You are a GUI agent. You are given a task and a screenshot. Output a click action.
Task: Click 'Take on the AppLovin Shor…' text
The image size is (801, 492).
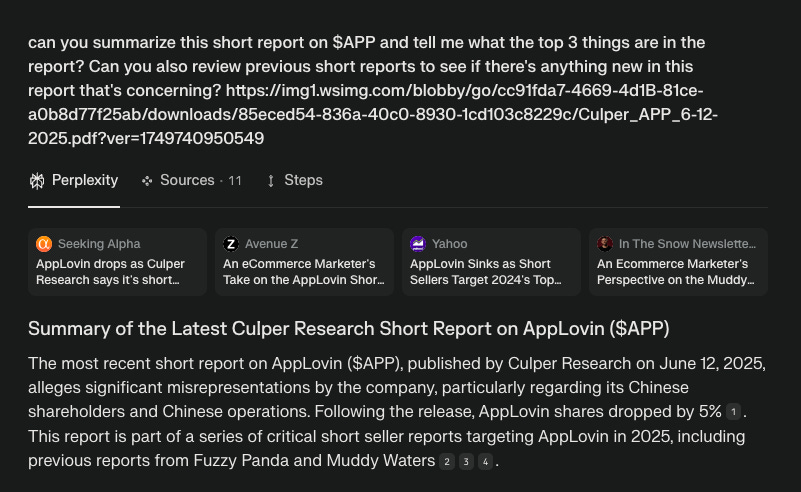[304, 280]
